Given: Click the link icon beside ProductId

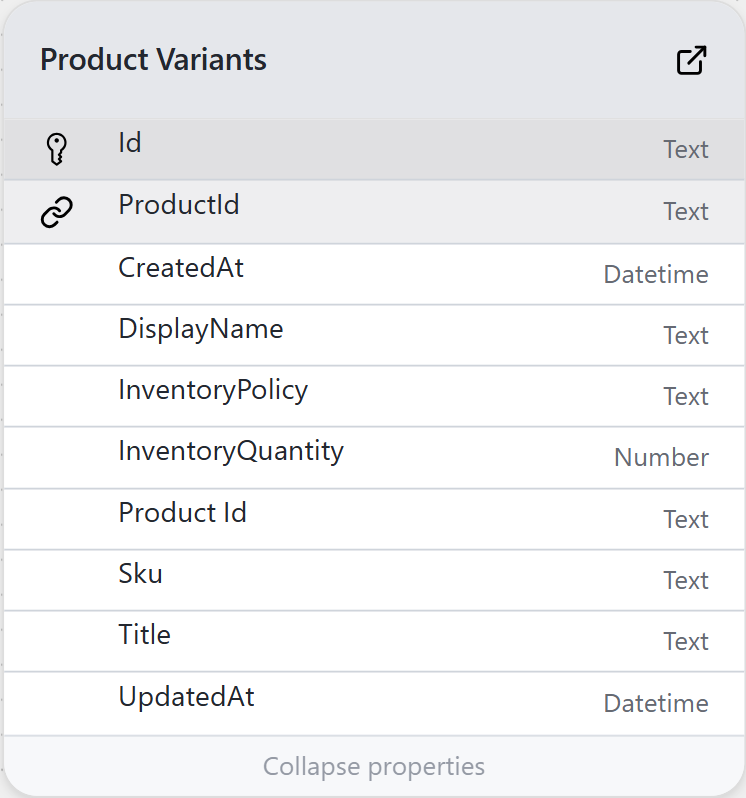Looking at the screenshot, I should pos(56,212).
